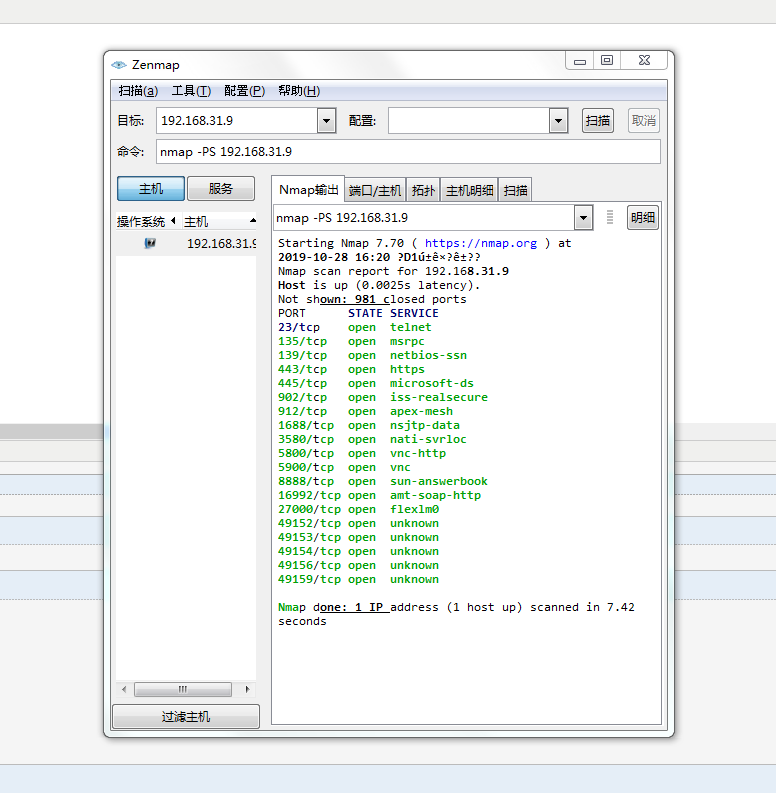This screenshot has height=793, width=776.
Task: Click the 49159/tcp unknown output line
Action: (358, 579)
